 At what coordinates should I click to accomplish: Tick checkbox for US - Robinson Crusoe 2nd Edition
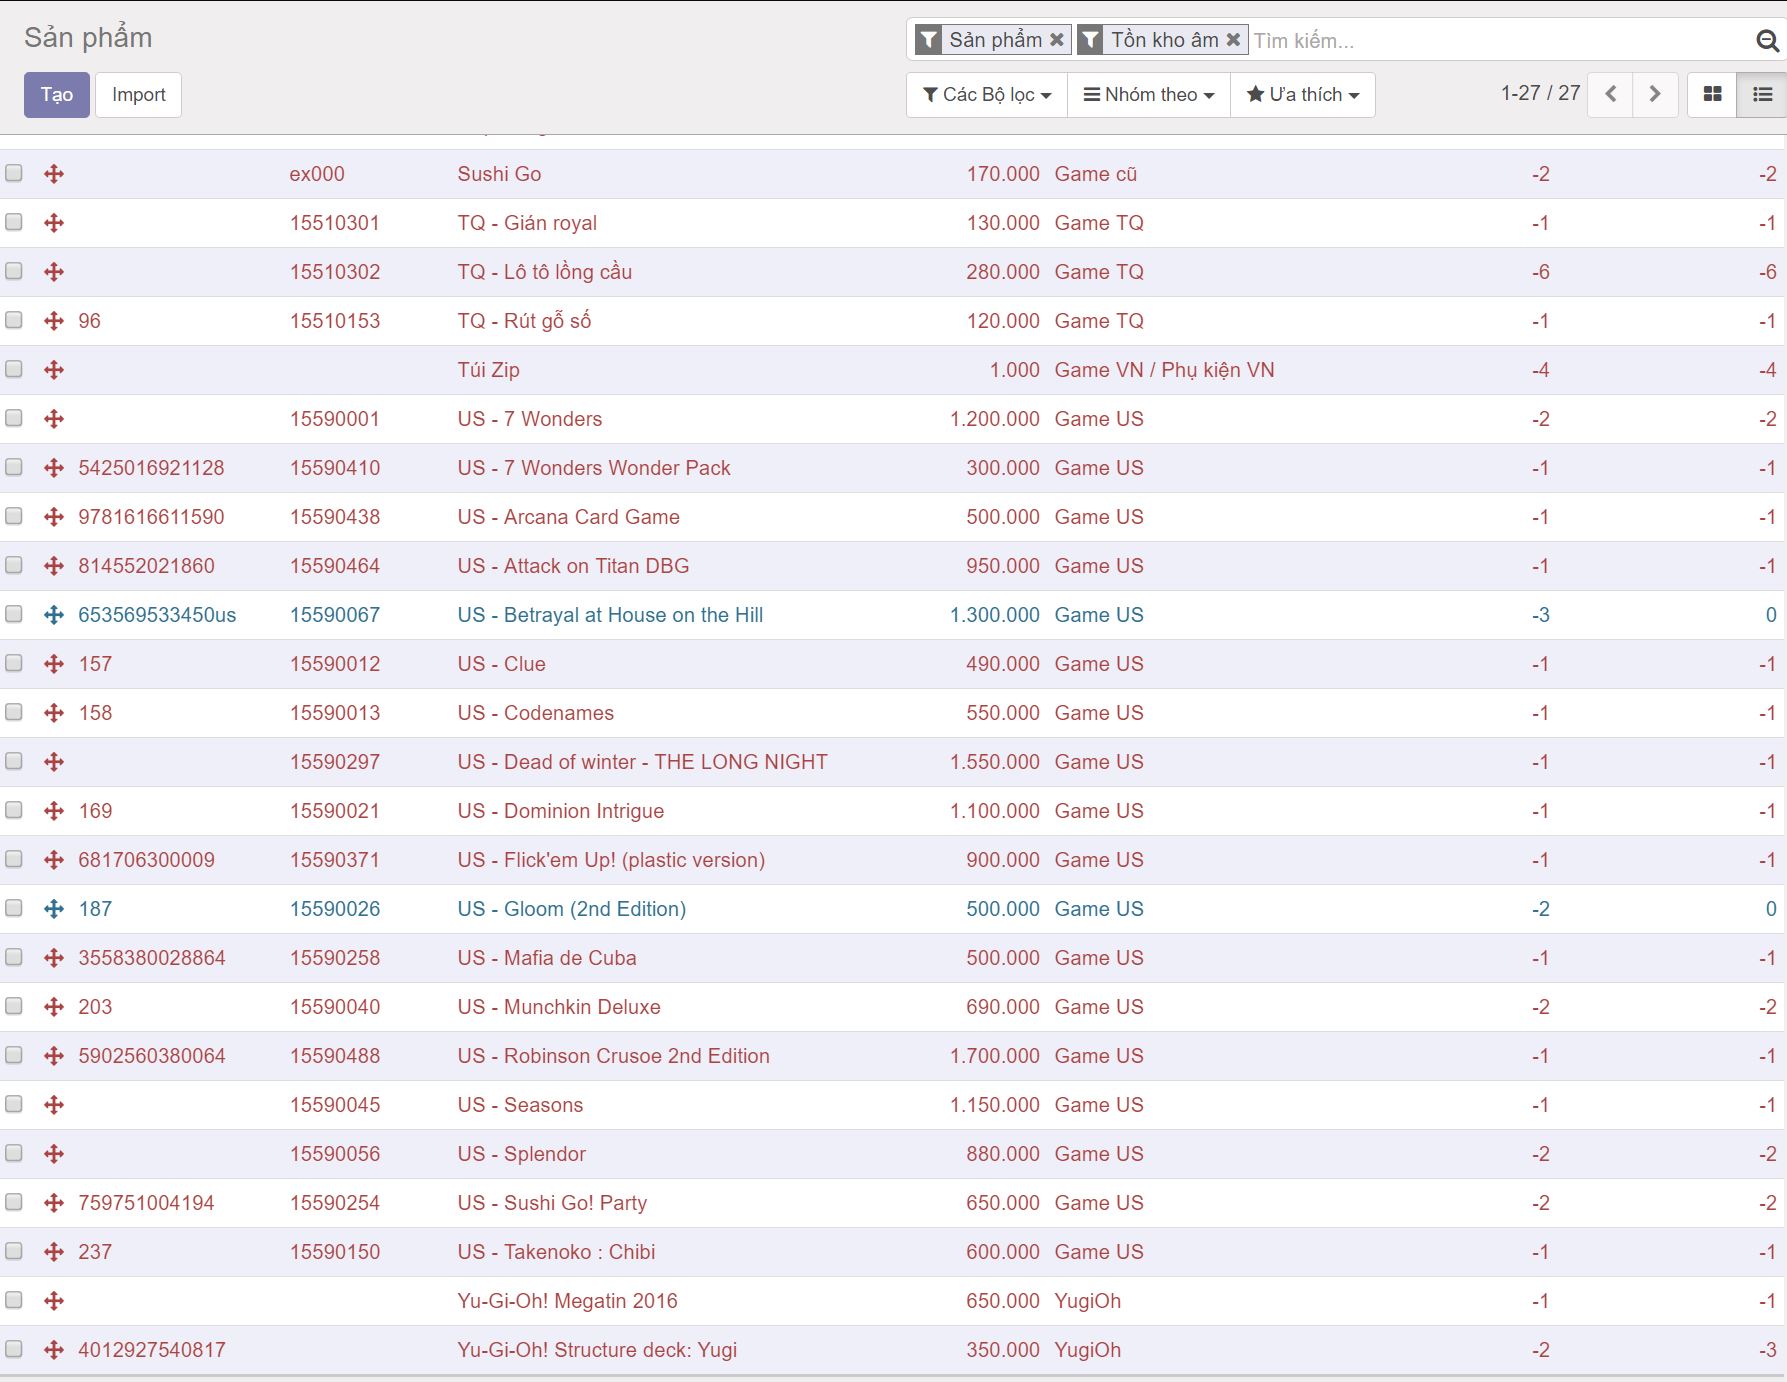click(14, 1055)
